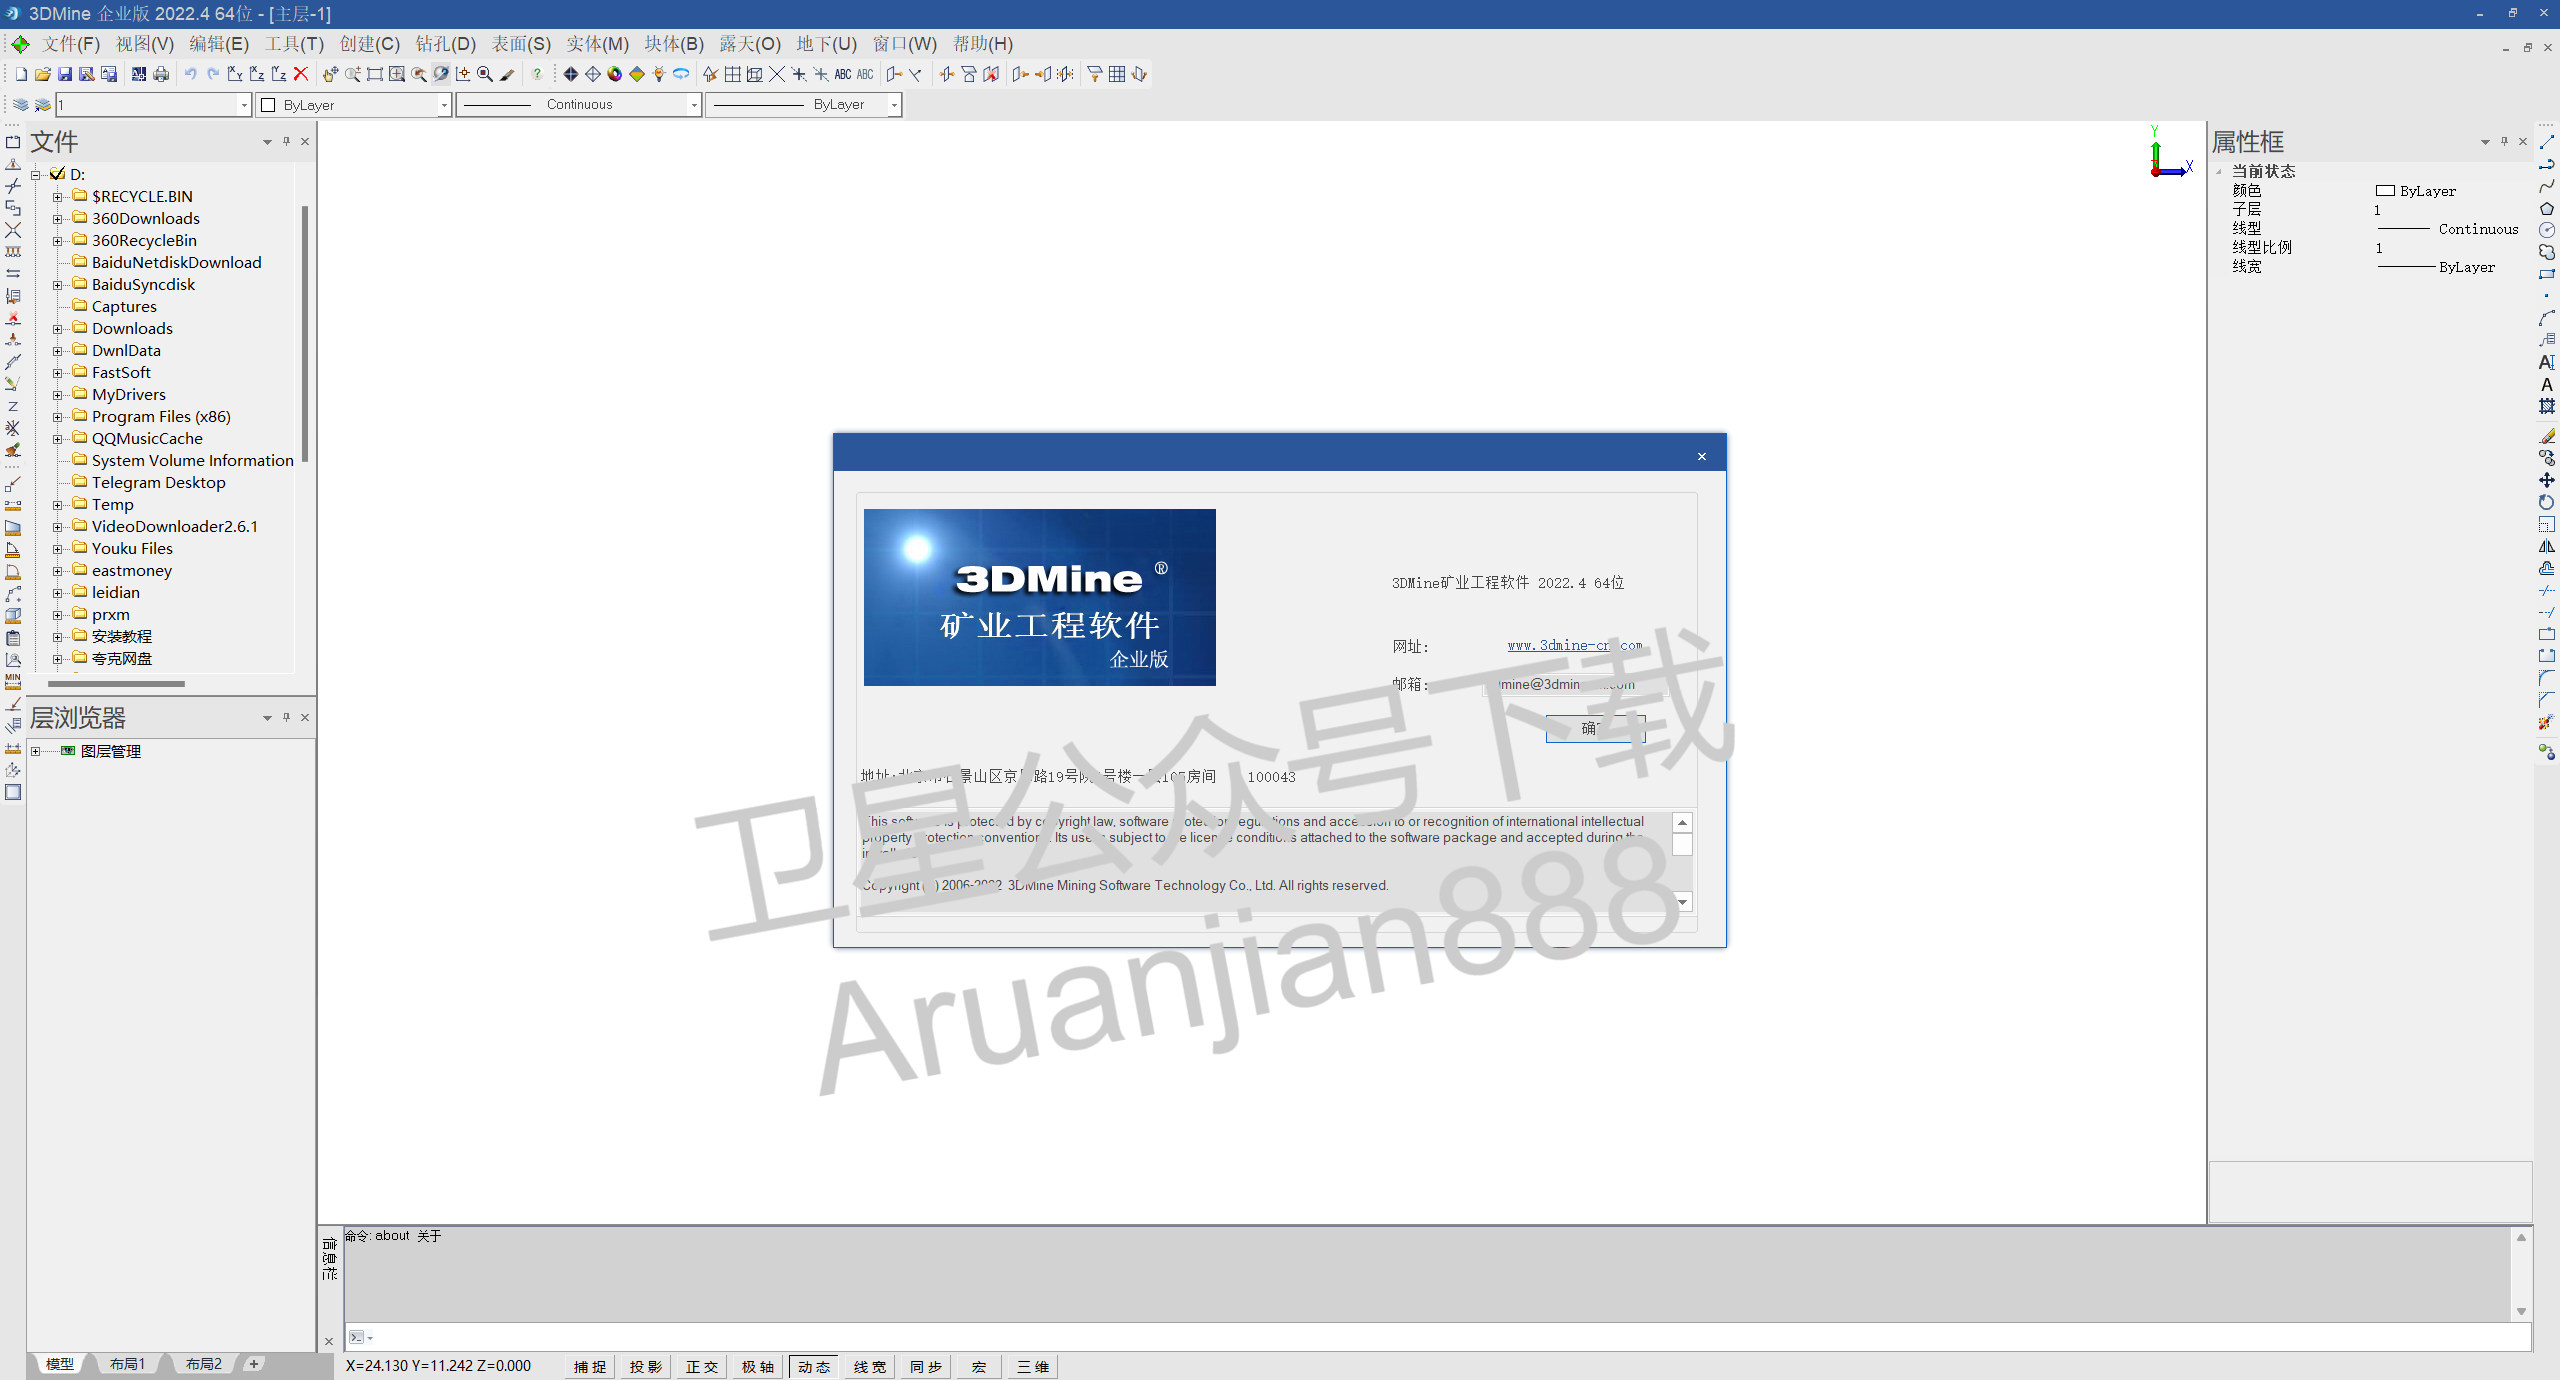Click the Print icon in toolbar
This screenshot has height=1380, width=2560.
click(x=161, y=74)
